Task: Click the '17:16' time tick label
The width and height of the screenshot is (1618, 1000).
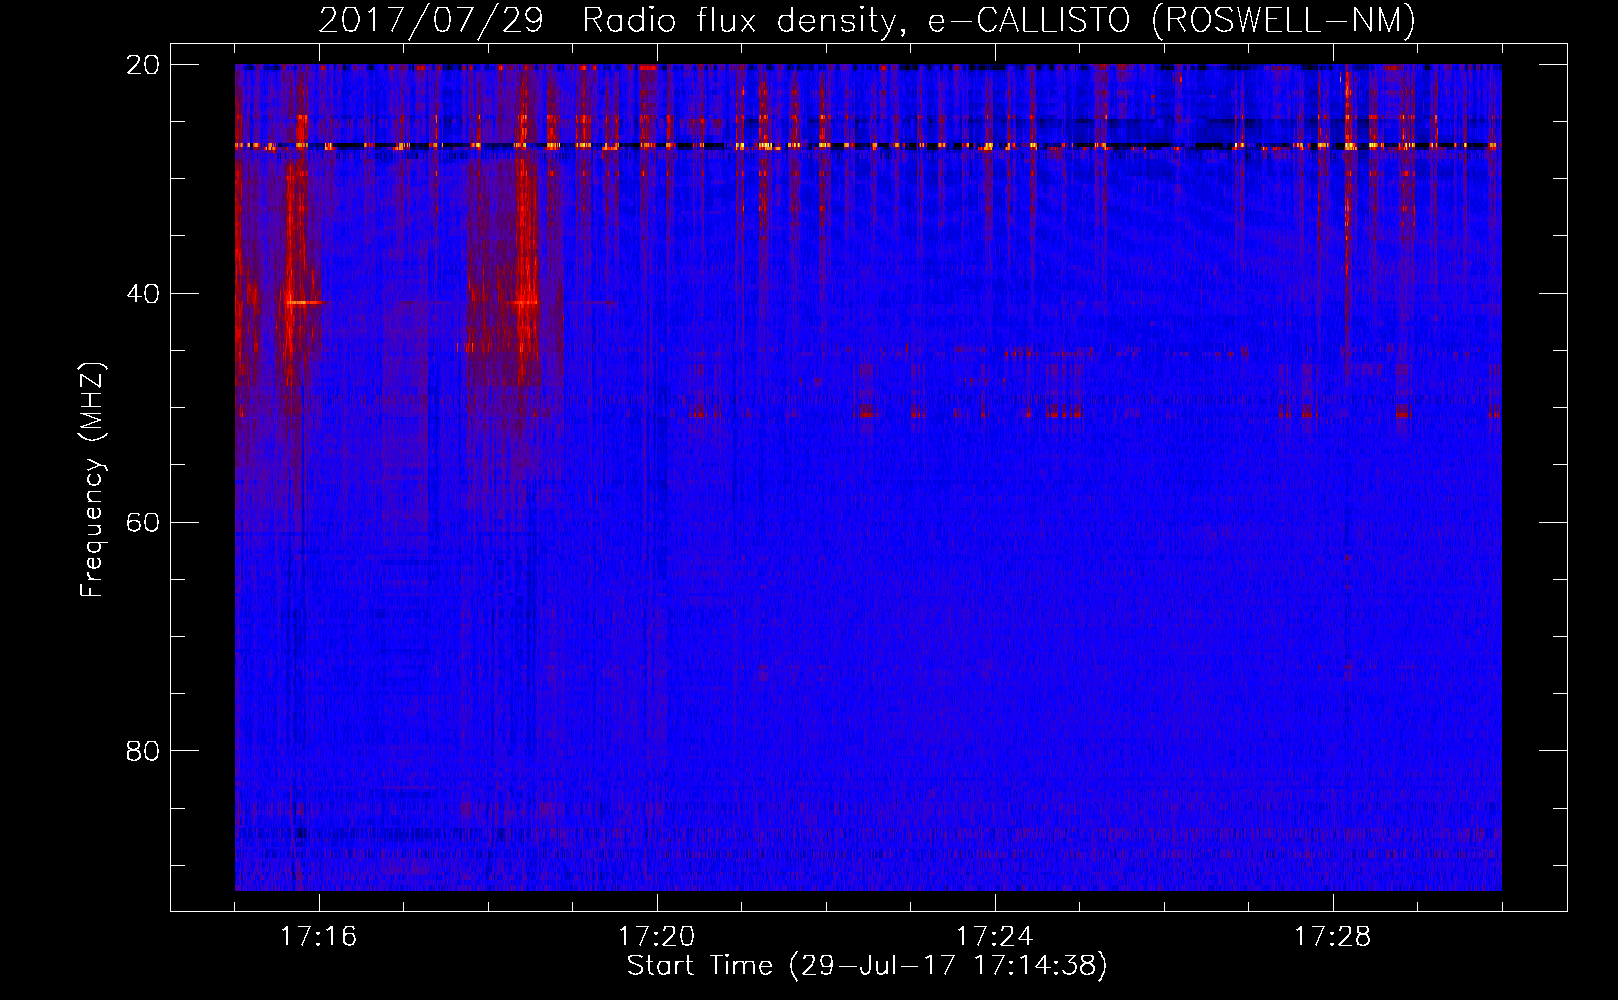Action: pos(318,937)
